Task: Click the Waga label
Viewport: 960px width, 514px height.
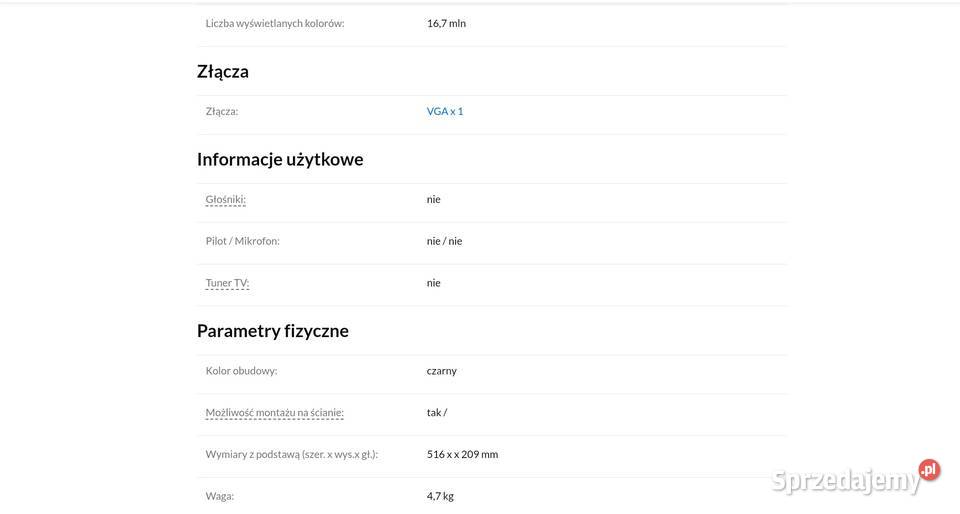Action: pos(220,496)
